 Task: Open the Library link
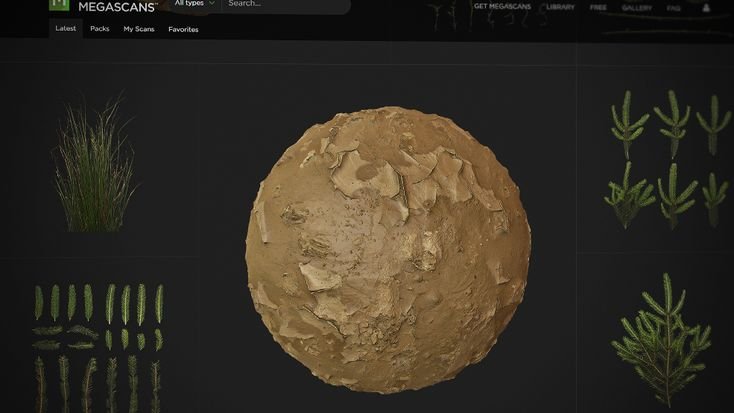pos(560,7)
